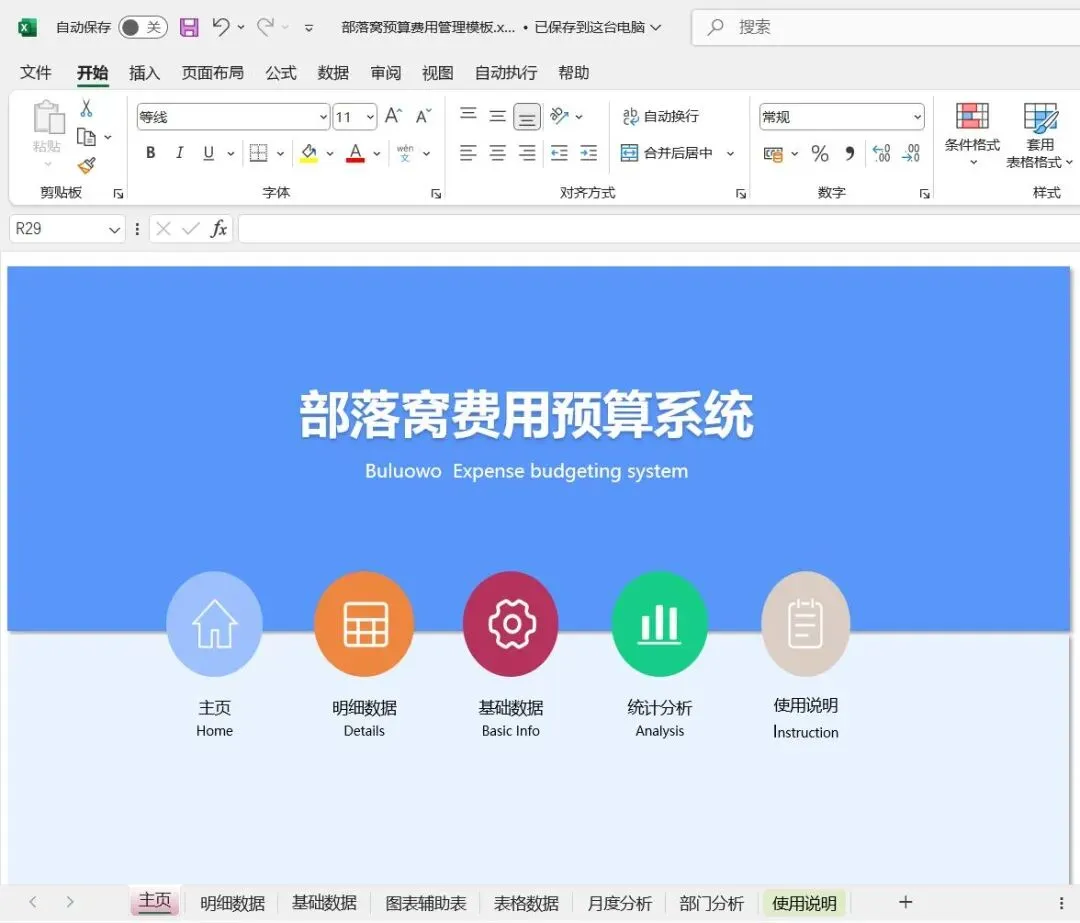Open 条件格式 conditional formatting
Screen dimensions: 1080x923
click(x=972, y=134)
